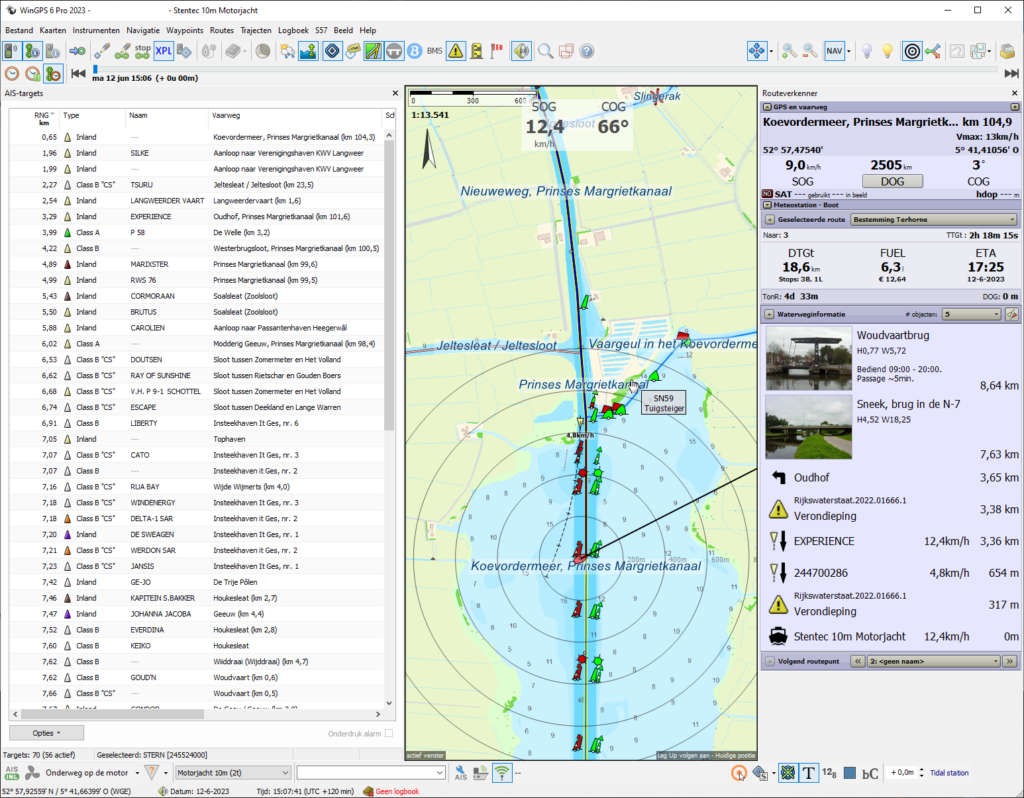Collapse the GPS en vaarweg section
The image size is (1024, 798).
[767, 106]
